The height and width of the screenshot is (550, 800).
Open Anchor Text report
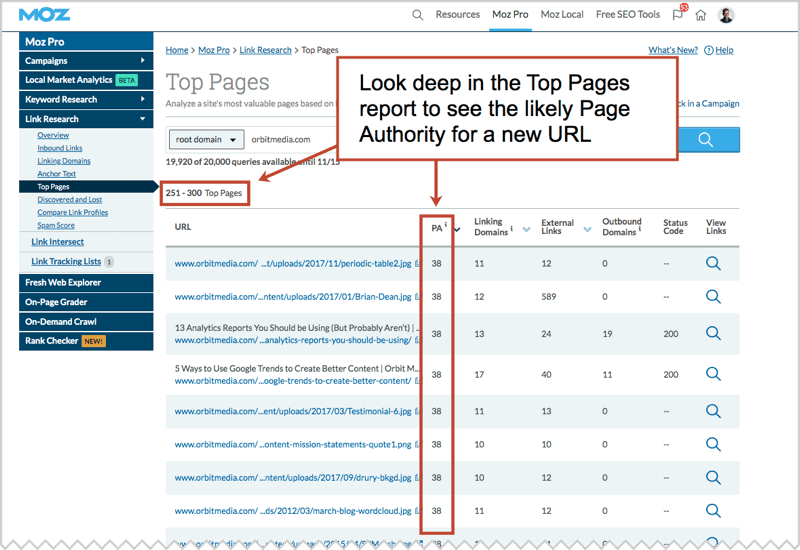pyautogui.click(x=57, y=174)
